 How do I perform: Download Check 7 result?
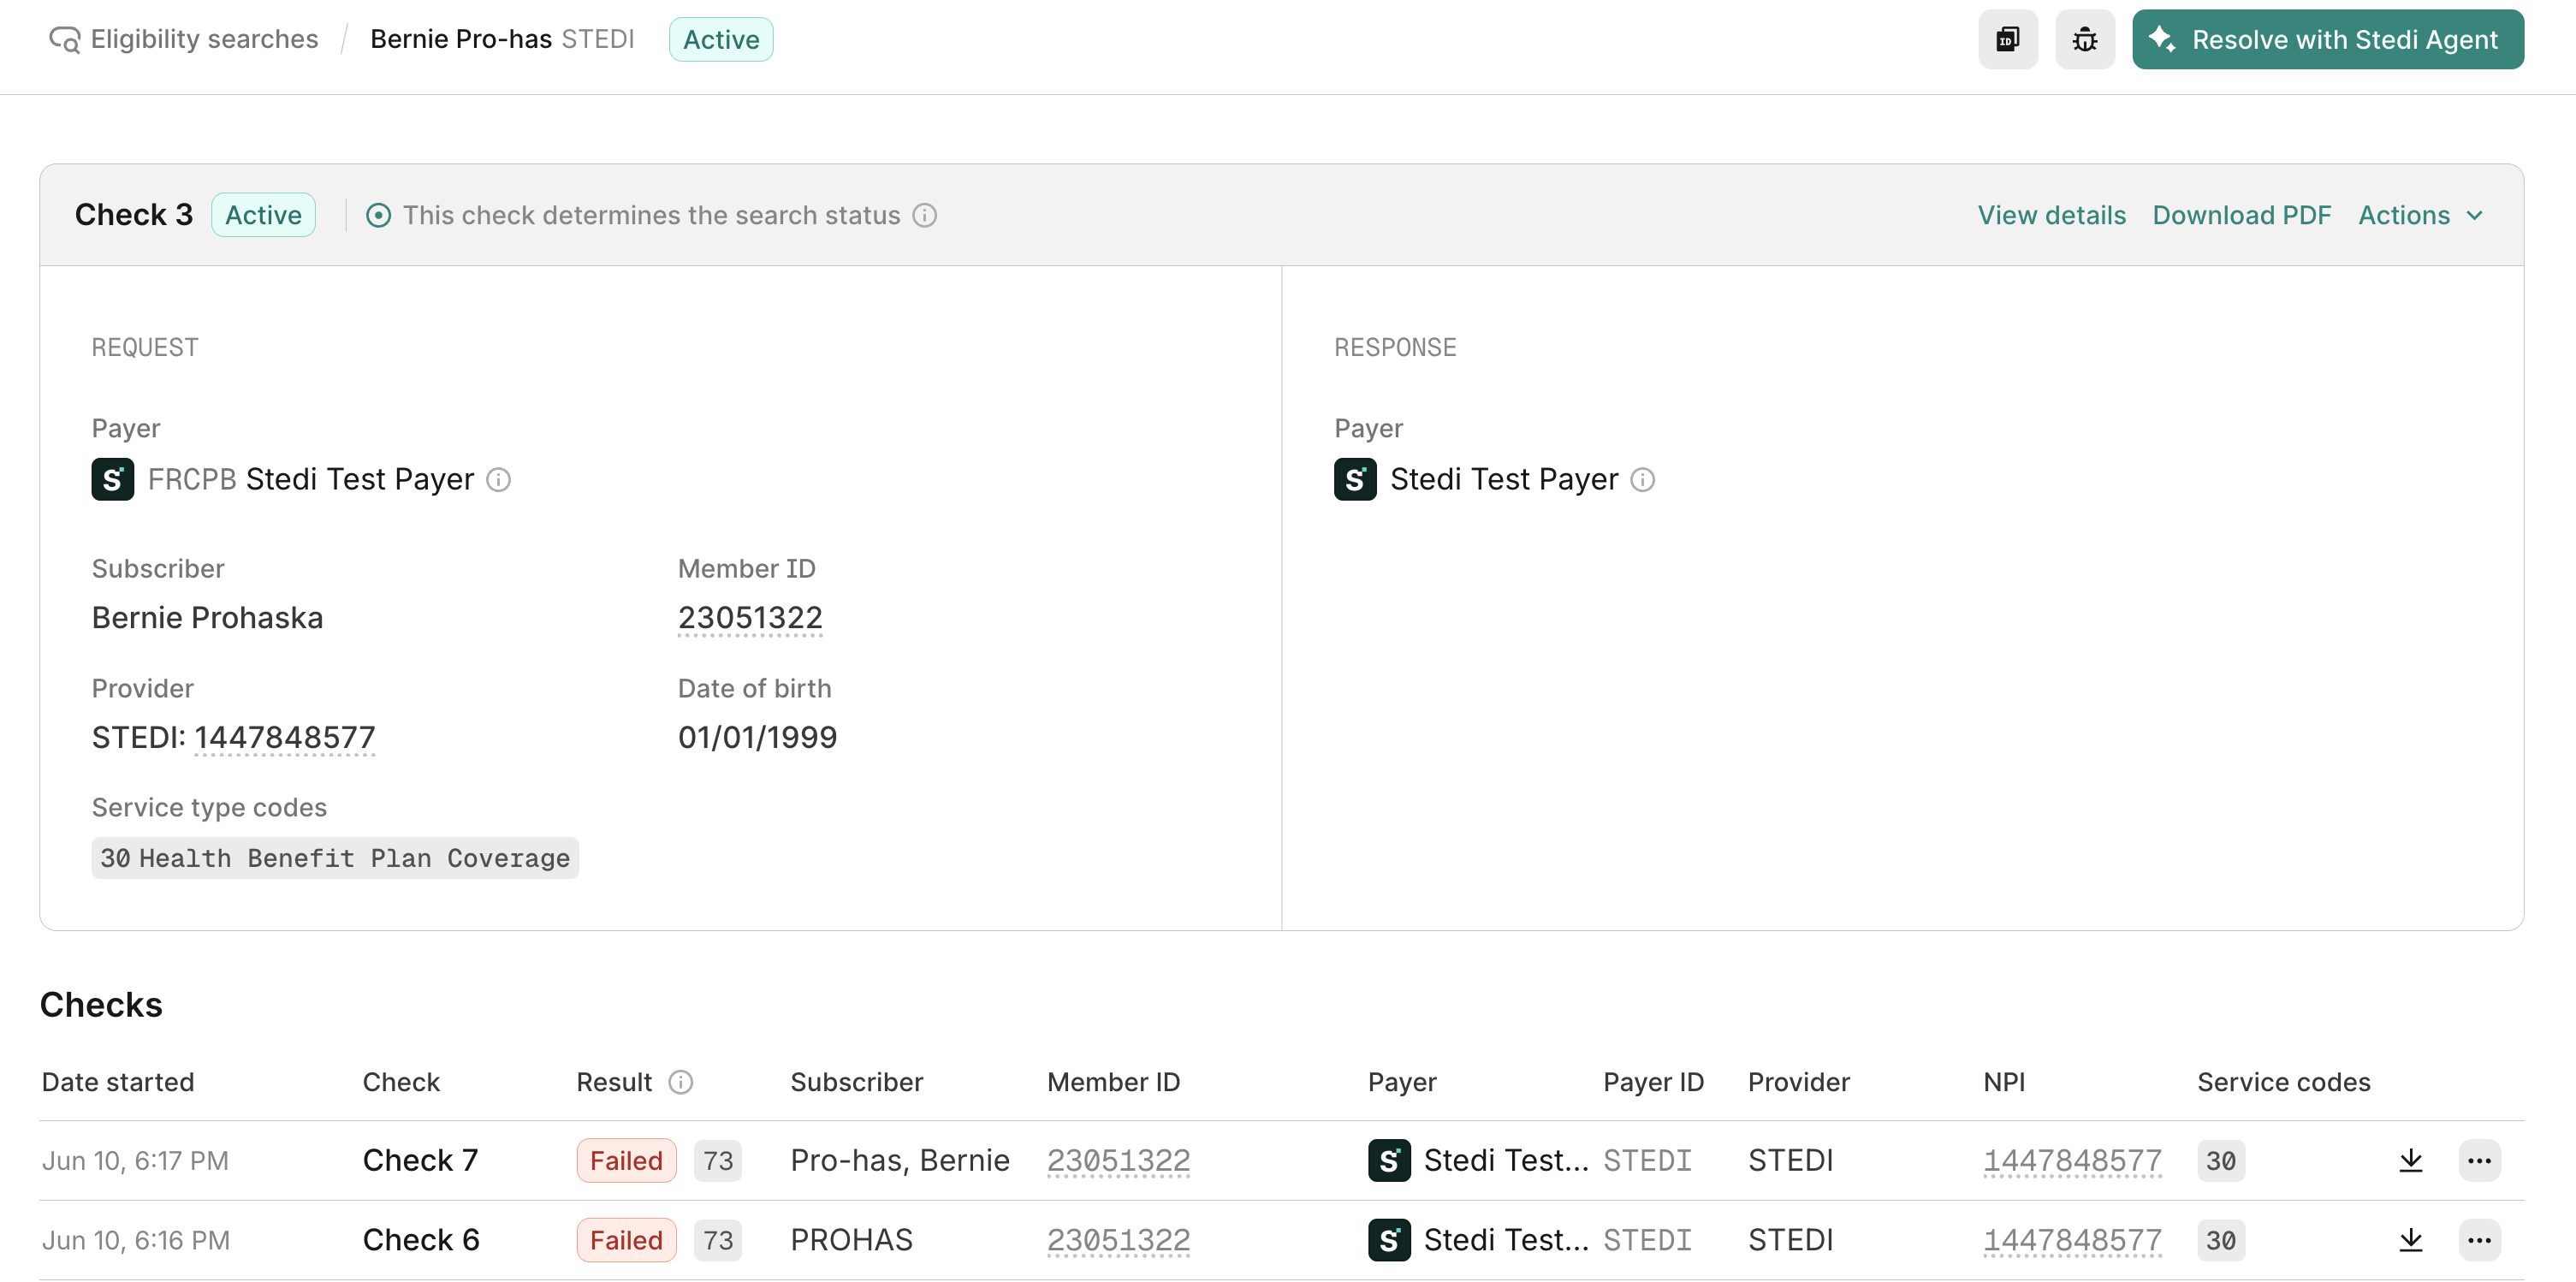tap(2410, 1160)
